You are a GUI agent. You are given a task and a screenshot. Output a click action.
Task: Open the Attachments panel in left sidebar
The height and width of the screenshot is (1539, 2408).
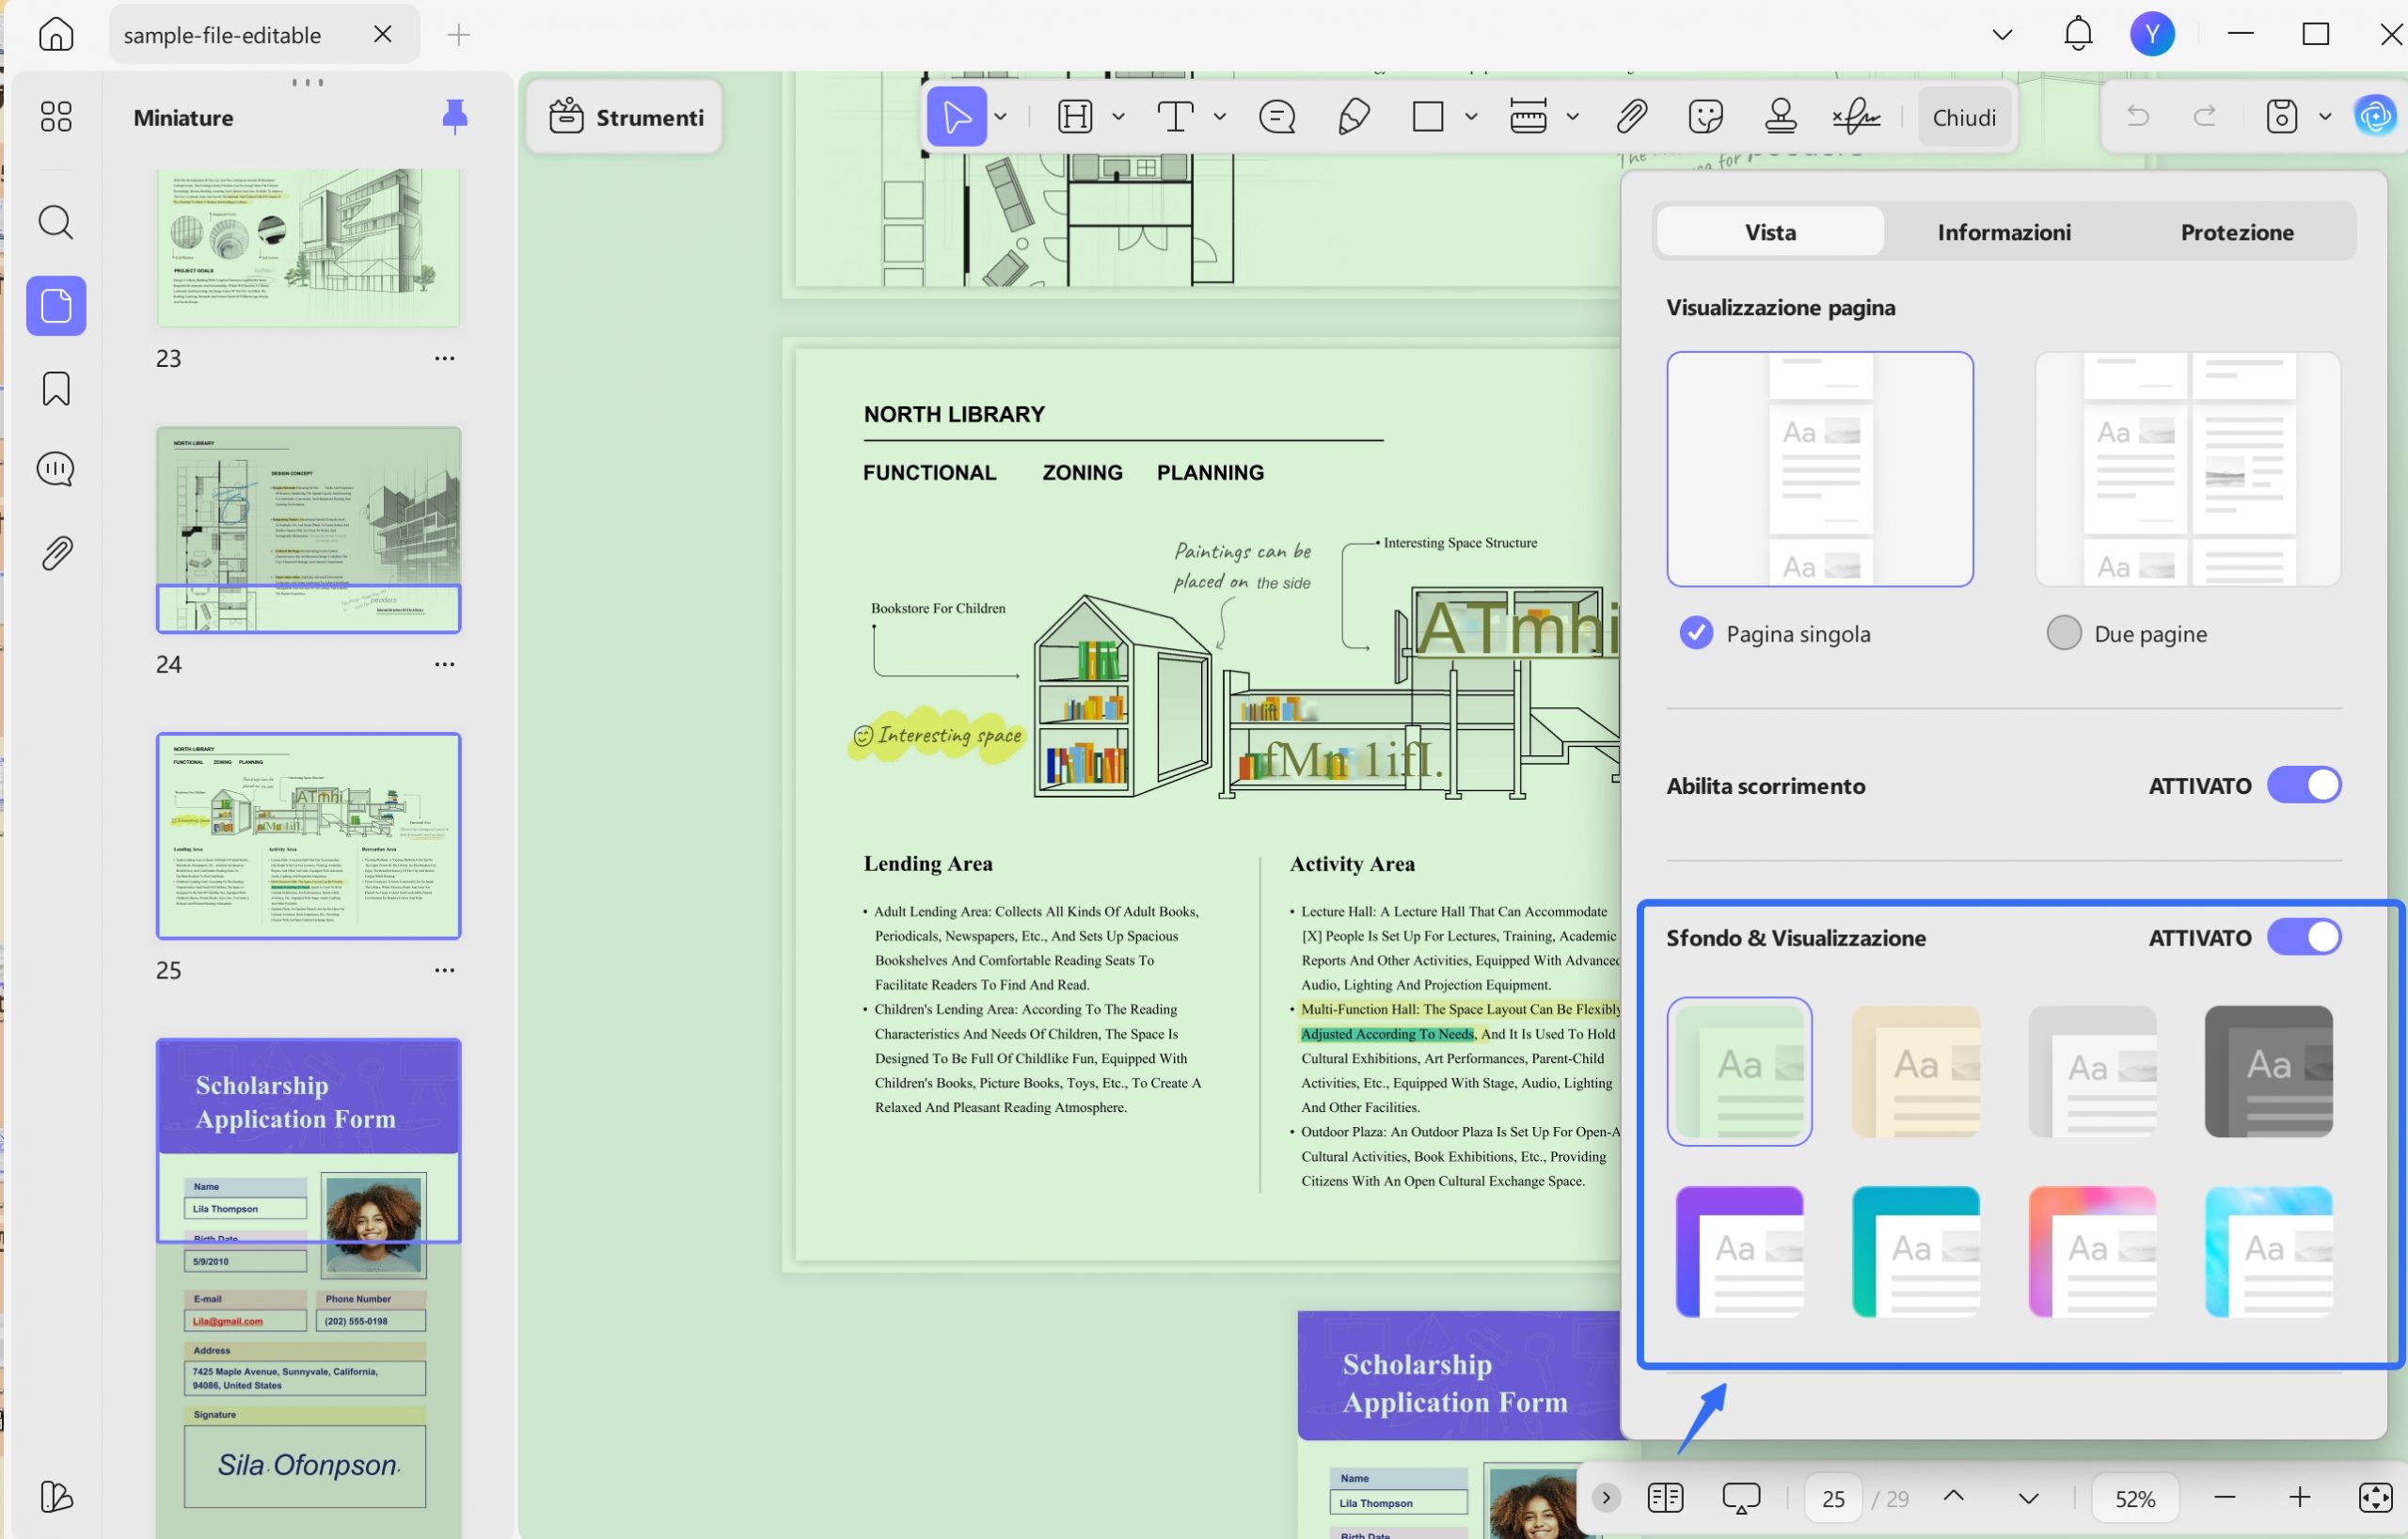(x=56, y=553)
